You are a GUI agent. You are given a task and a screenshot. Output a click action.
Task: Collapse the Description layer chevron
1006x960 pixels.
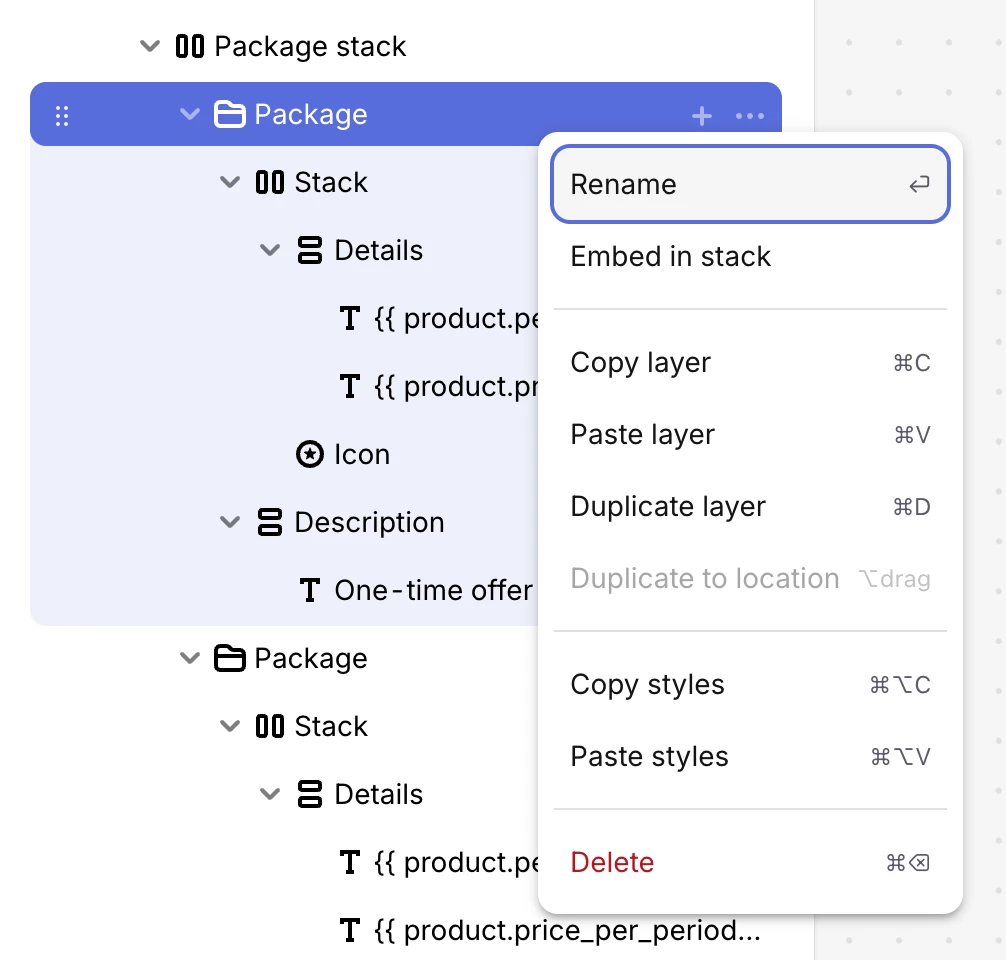click(230, 522)
